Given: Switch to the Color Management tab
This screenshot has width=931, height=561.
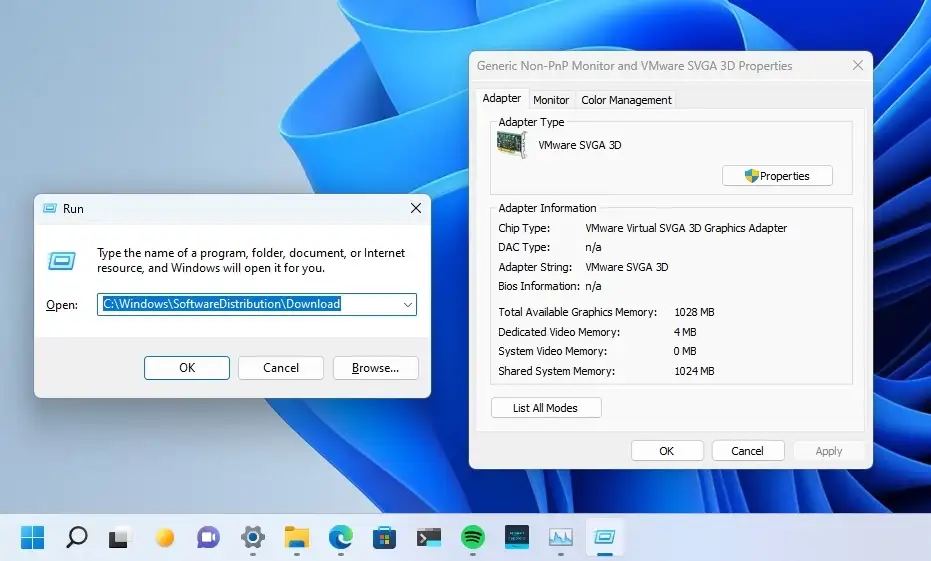Looking at the screenshot, I should [626, 100].
